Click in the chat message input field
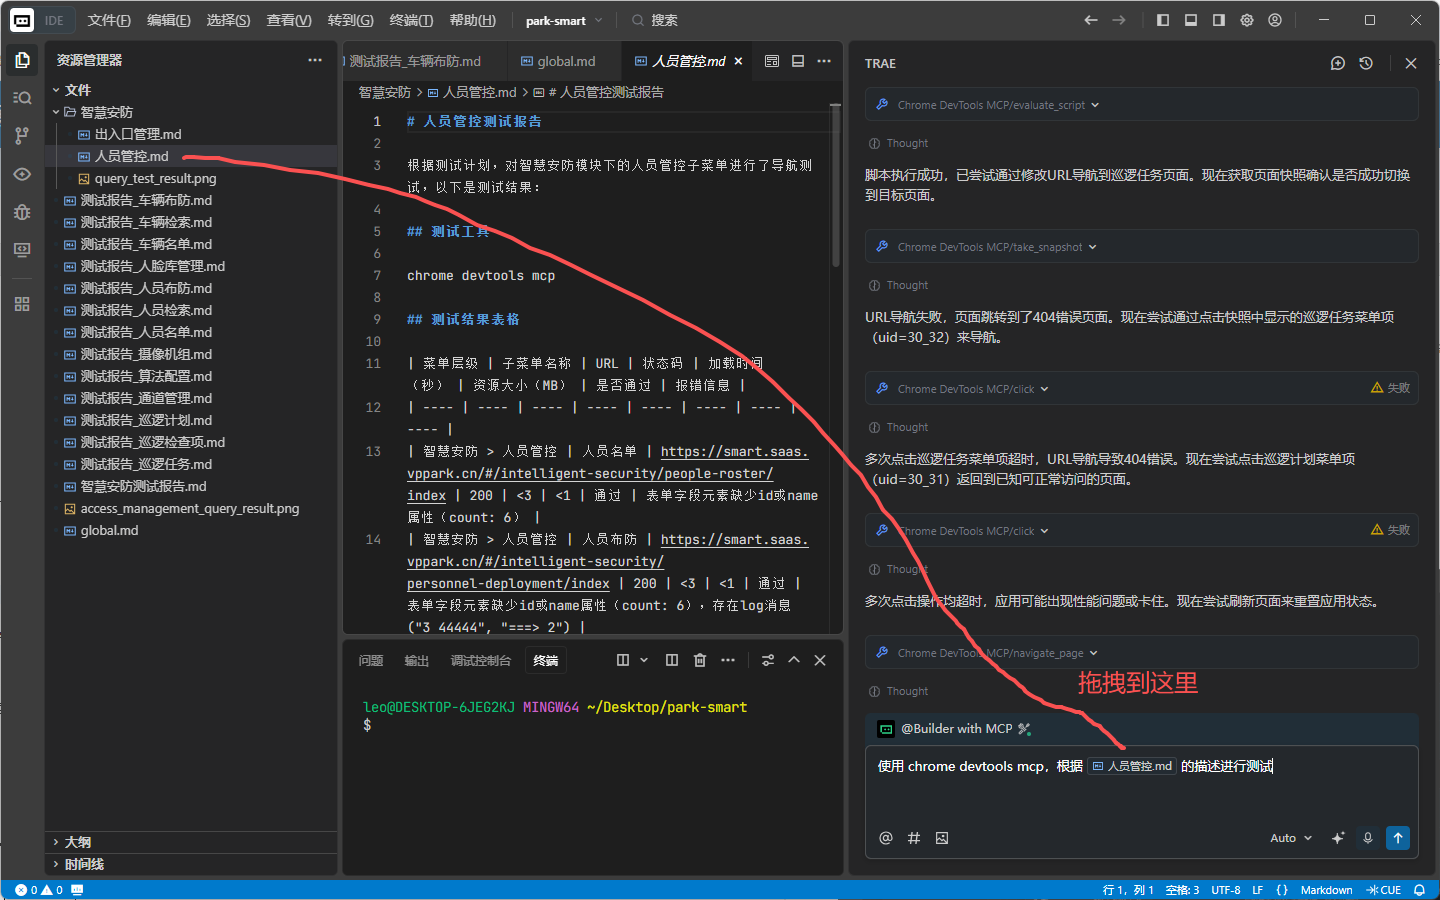 pos(1140,795)
